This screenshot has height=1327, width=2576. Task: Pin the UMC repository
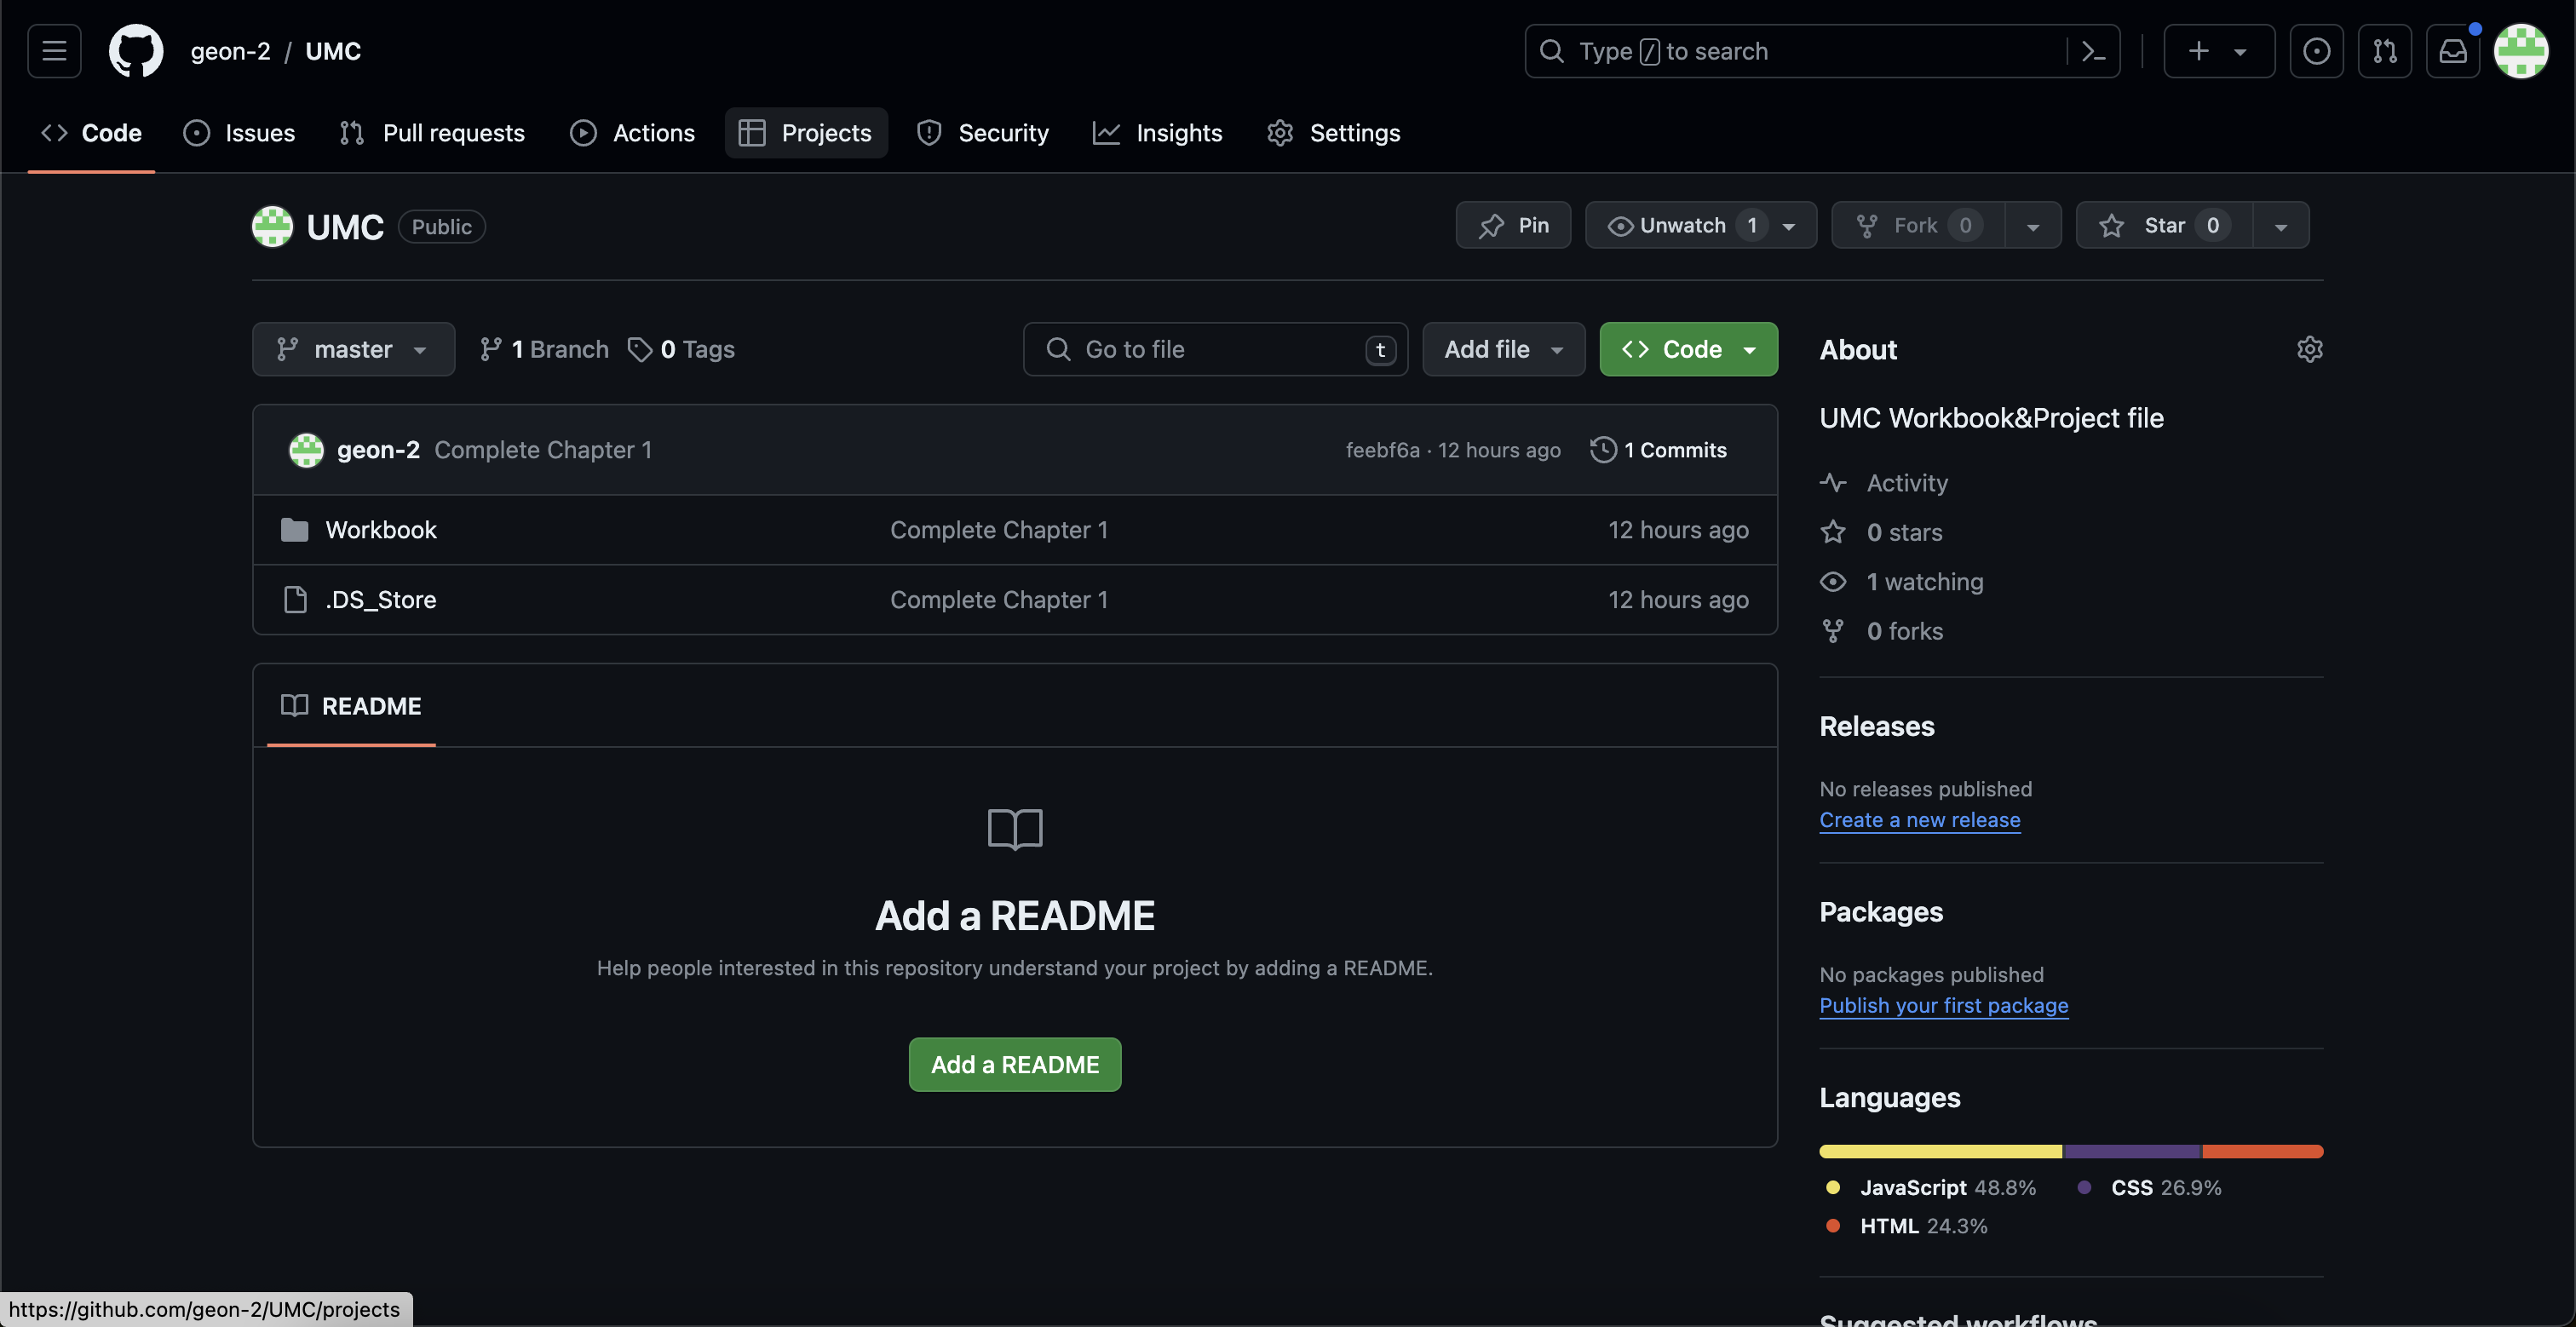click(1513, 225)
